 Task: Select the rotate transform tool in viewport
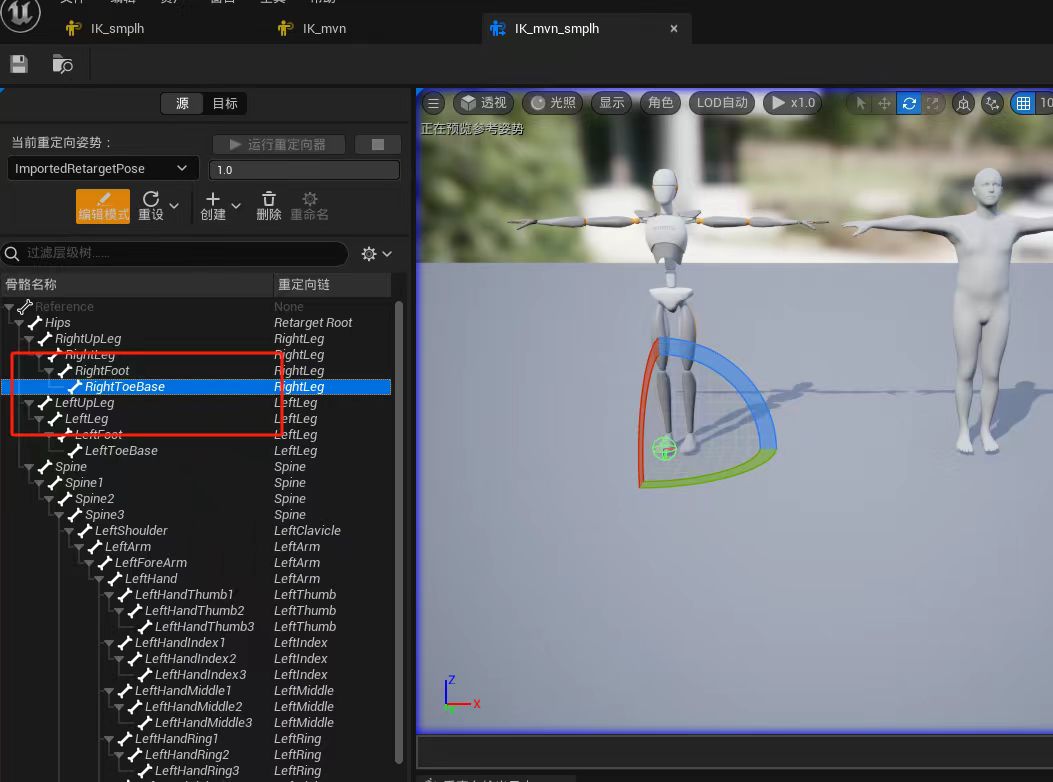point(908,103)
